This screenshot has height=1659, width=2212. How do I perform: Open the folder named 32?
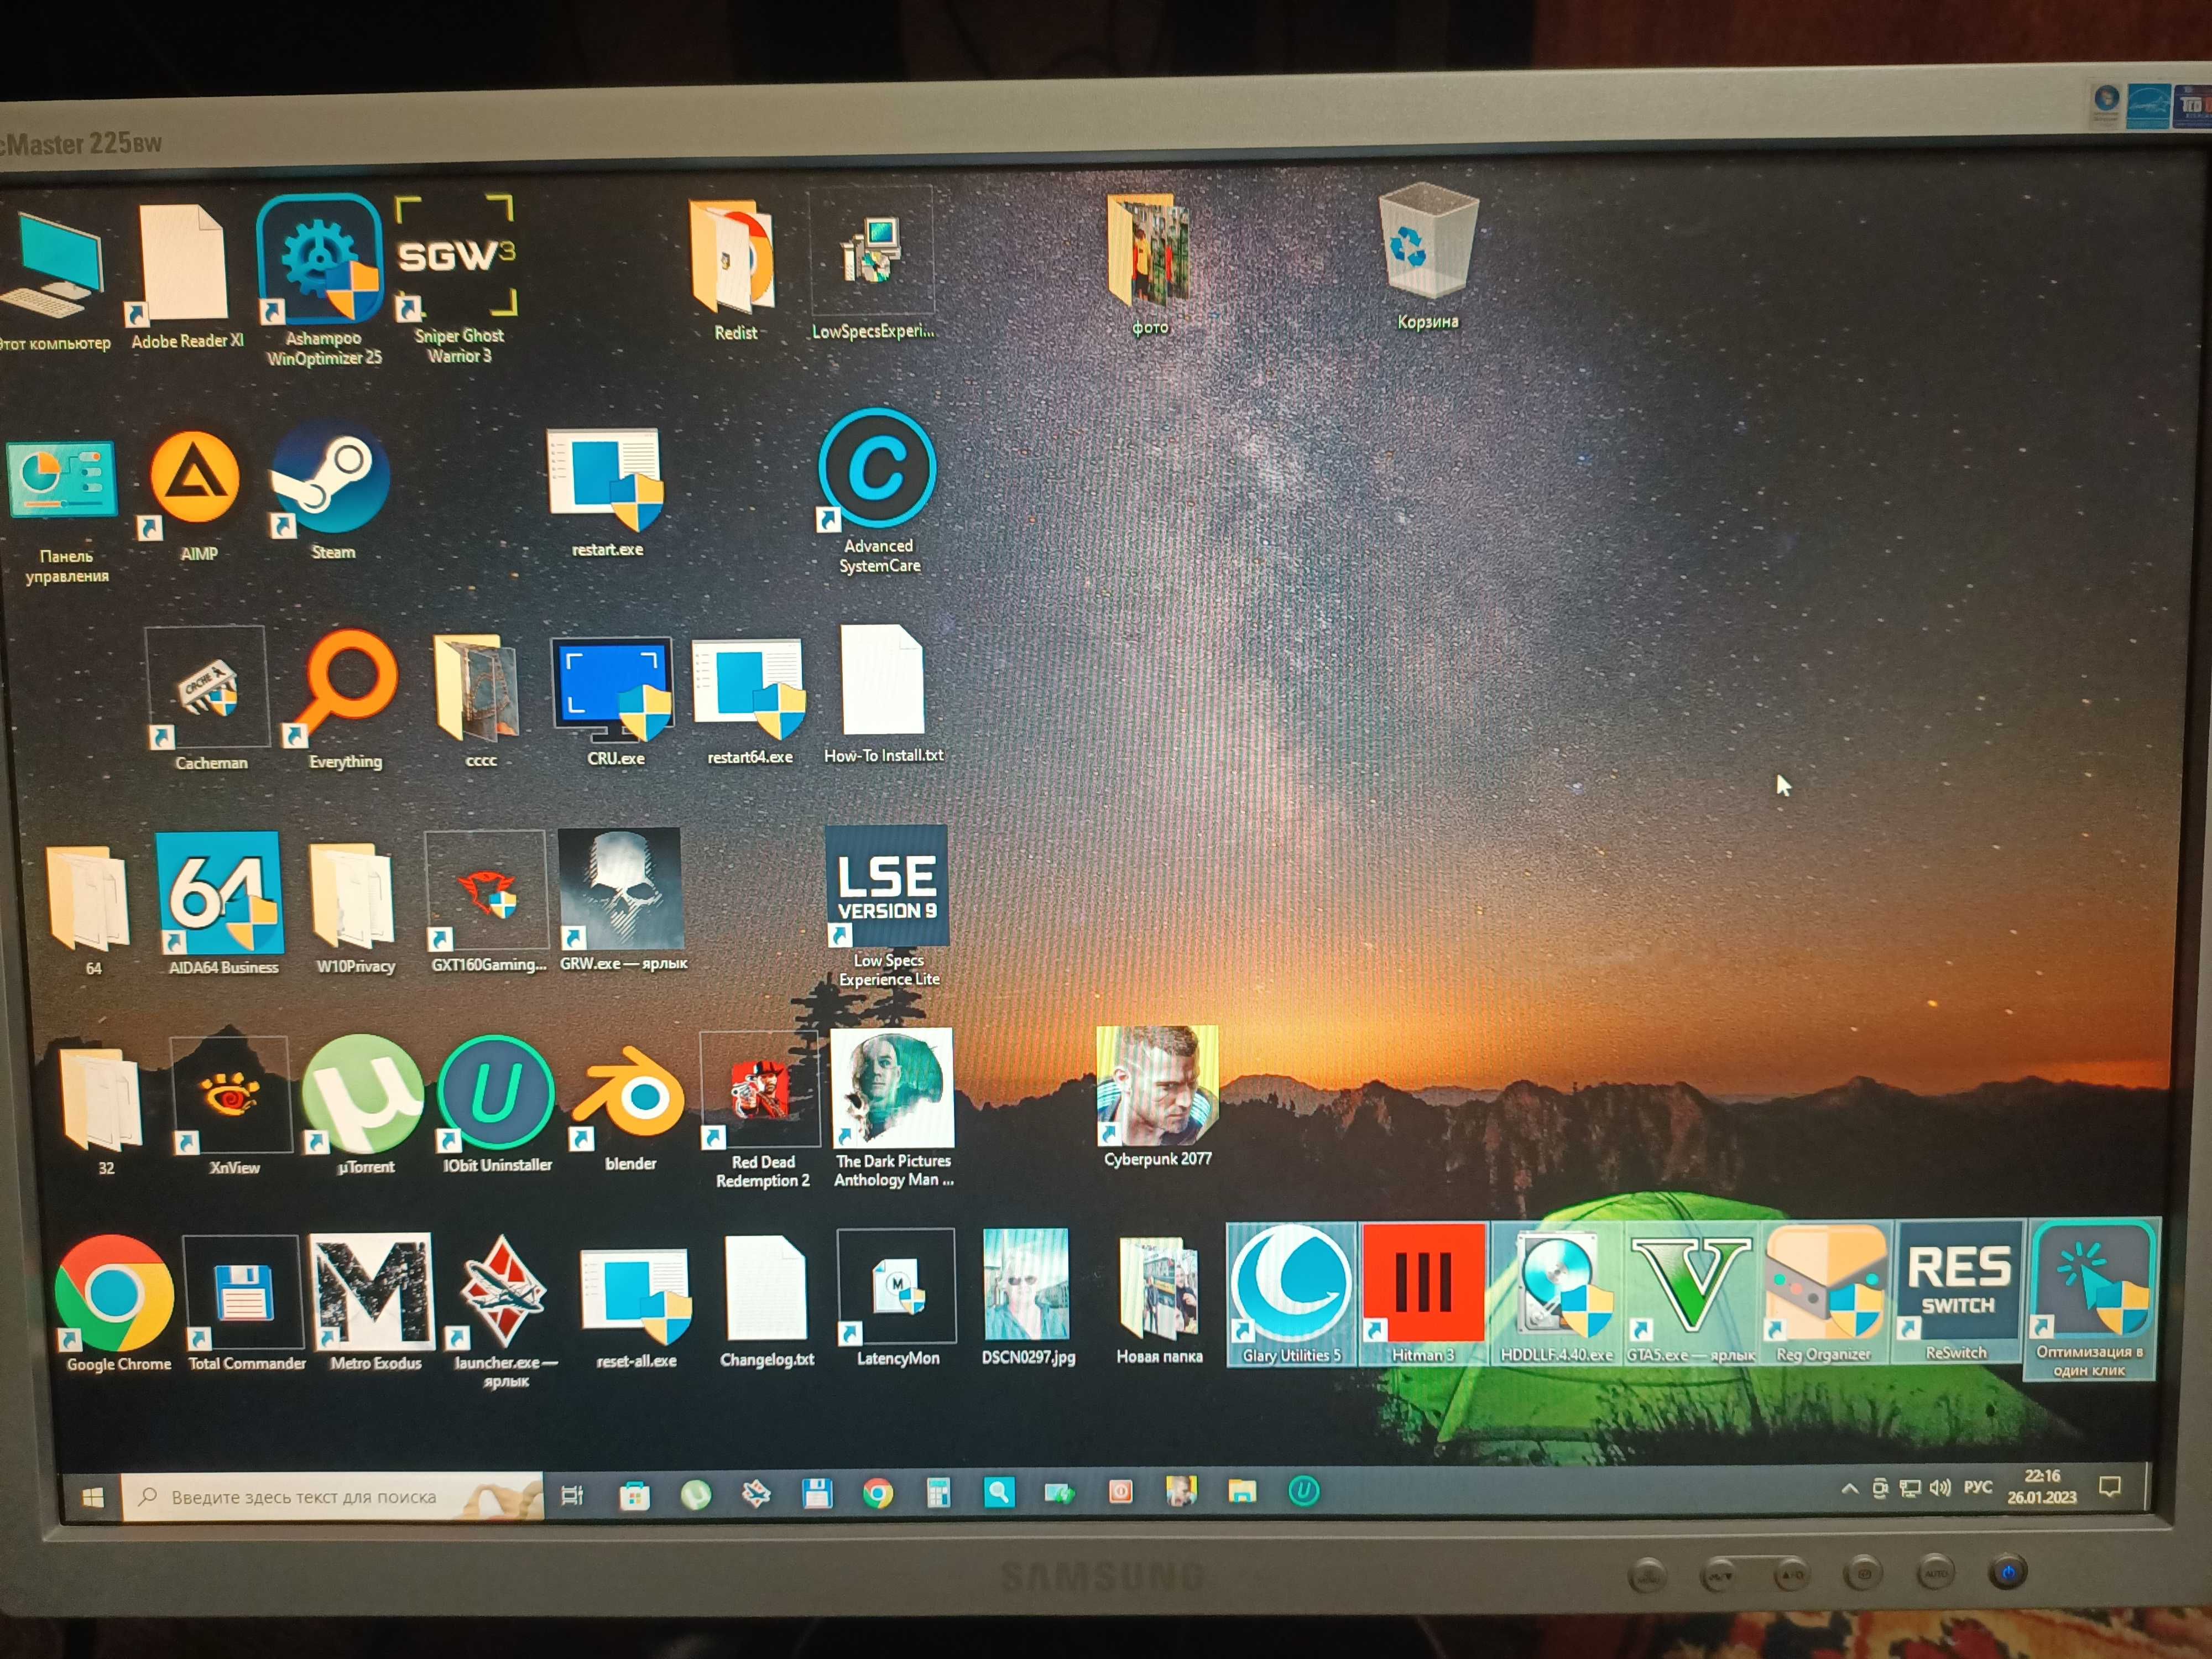(102, 1112)
